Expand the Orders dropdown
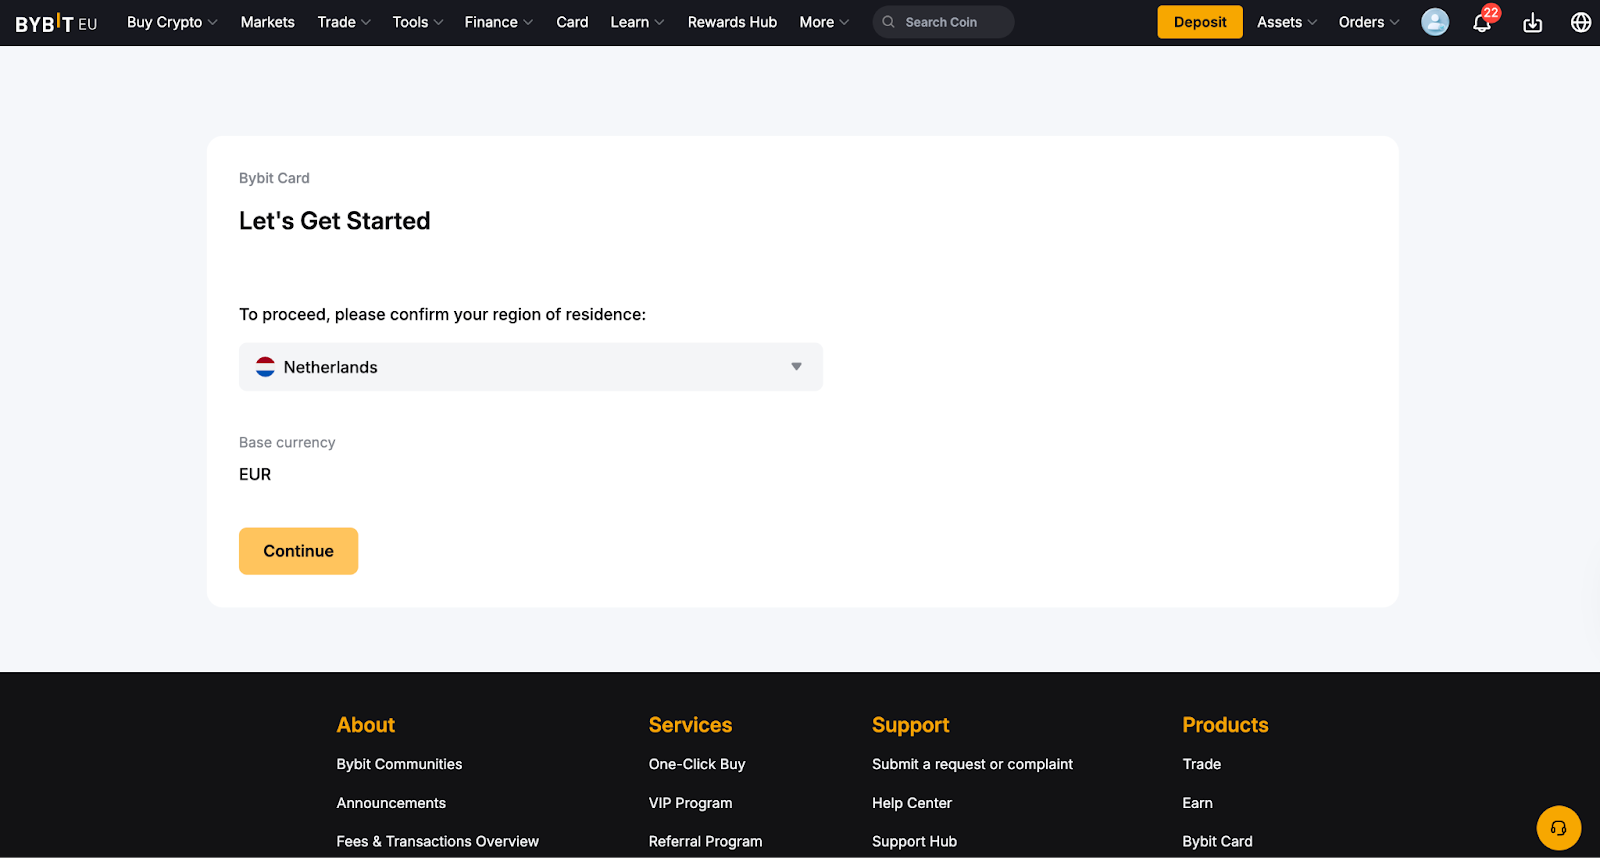Viewport: 1600px width, 858px height. 1369,22
